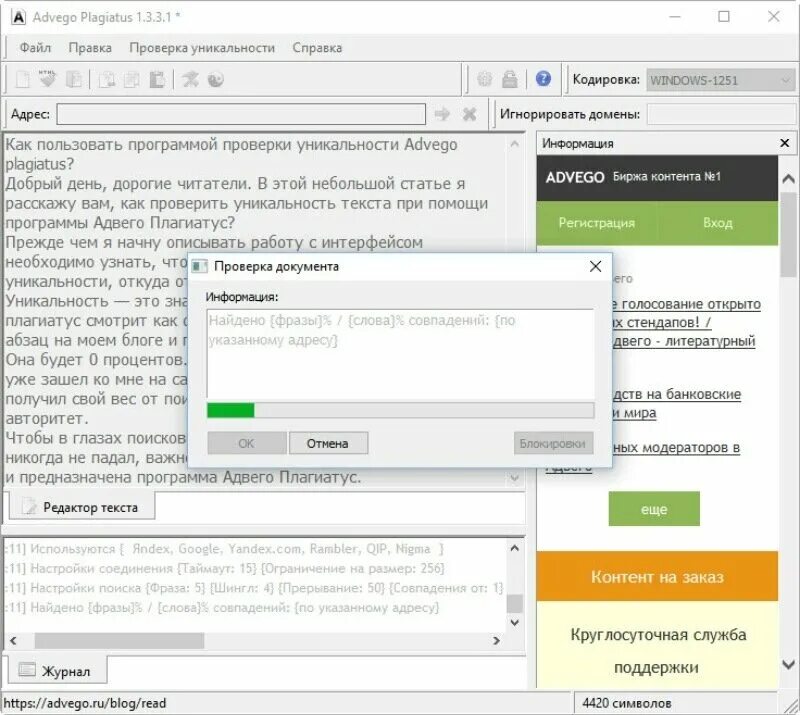Click the cut toolbar icon

[x=107, y=79]
